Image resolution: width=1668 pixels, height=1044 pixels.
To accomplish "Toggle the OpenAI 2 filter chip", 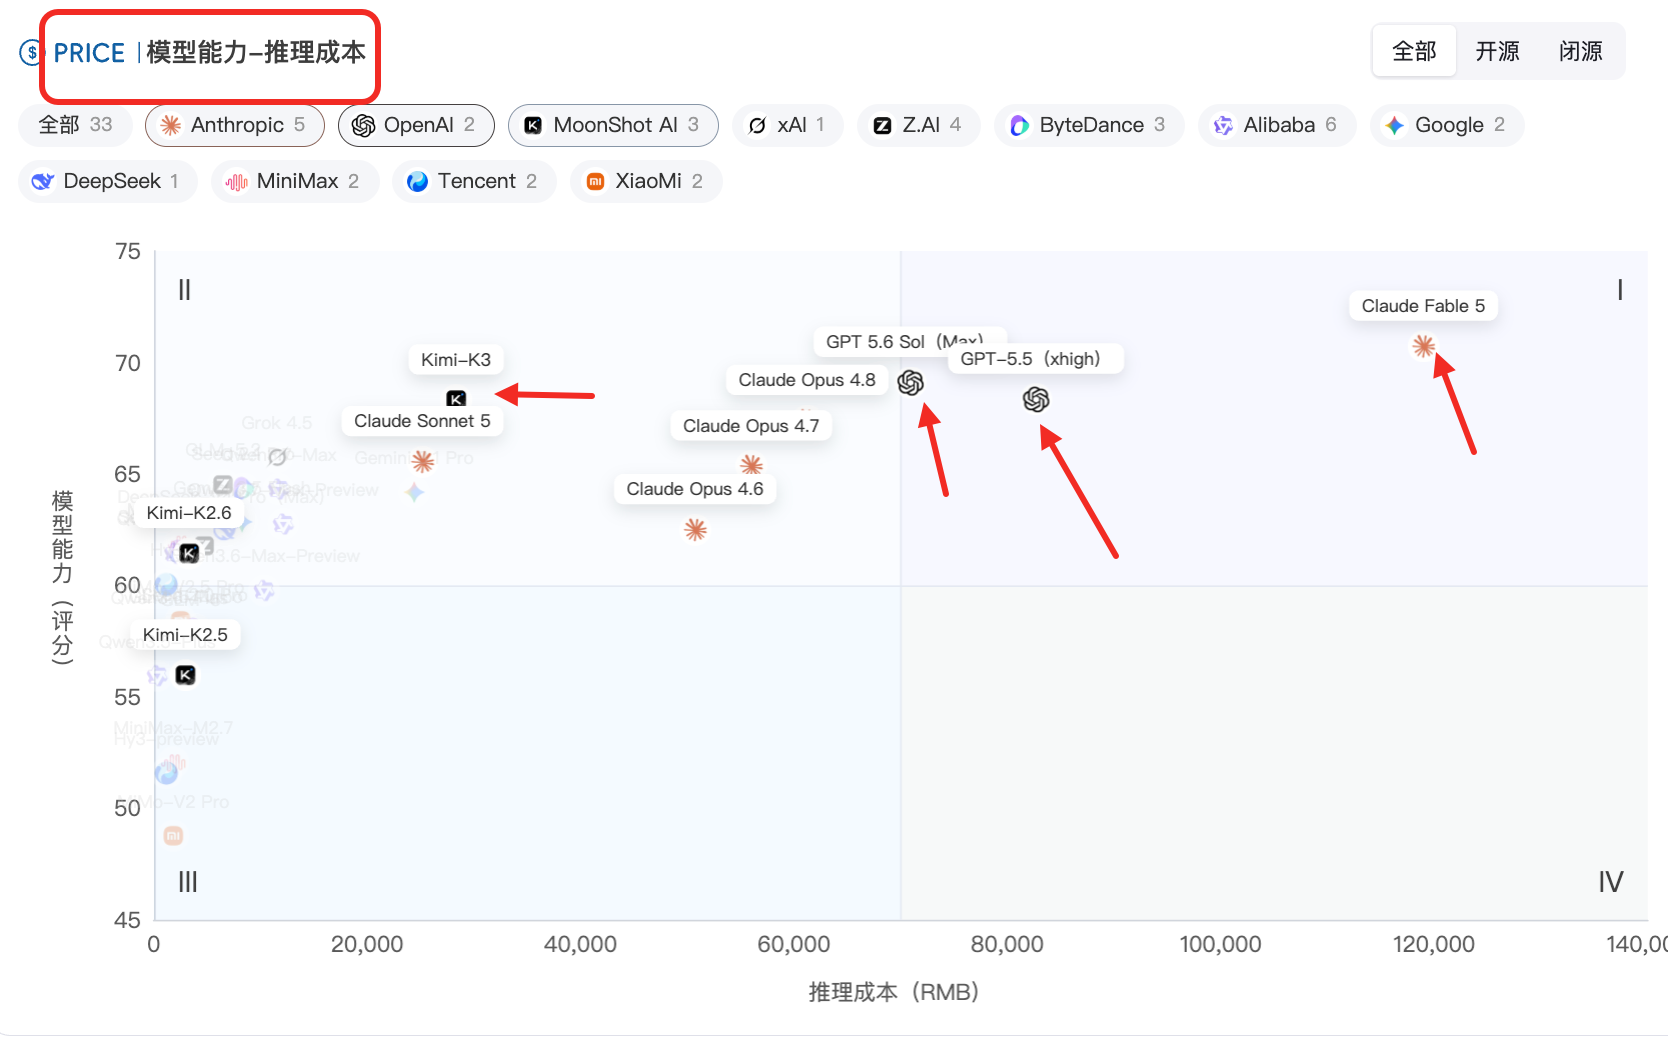I will [x=416, y=125].
